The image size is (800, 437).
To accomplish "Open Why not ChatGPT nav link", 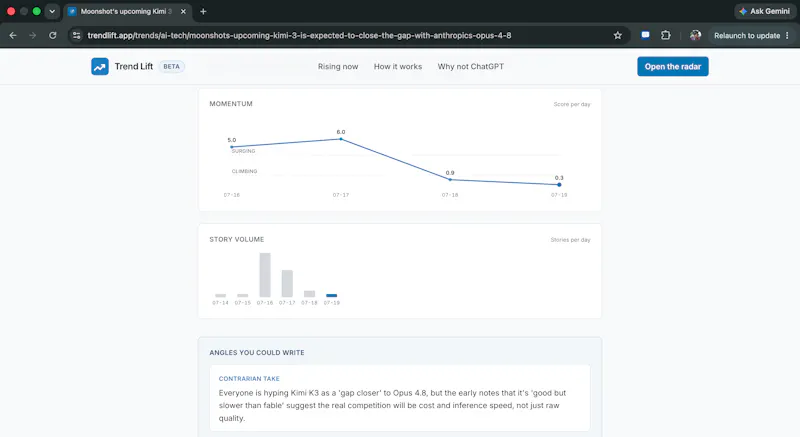I will tap(470, 66).
